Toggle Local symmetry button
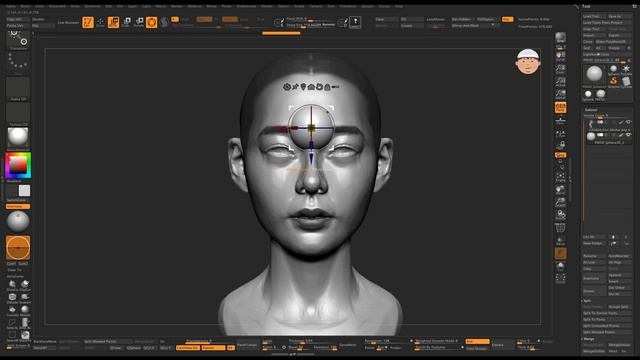The image size is (640, 360). point(560,134)
